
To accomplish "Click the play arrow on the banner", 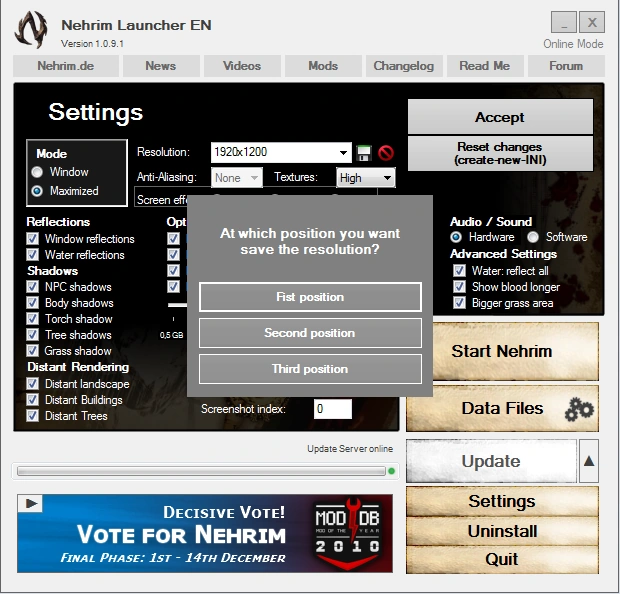I will (x=30, y=503).
